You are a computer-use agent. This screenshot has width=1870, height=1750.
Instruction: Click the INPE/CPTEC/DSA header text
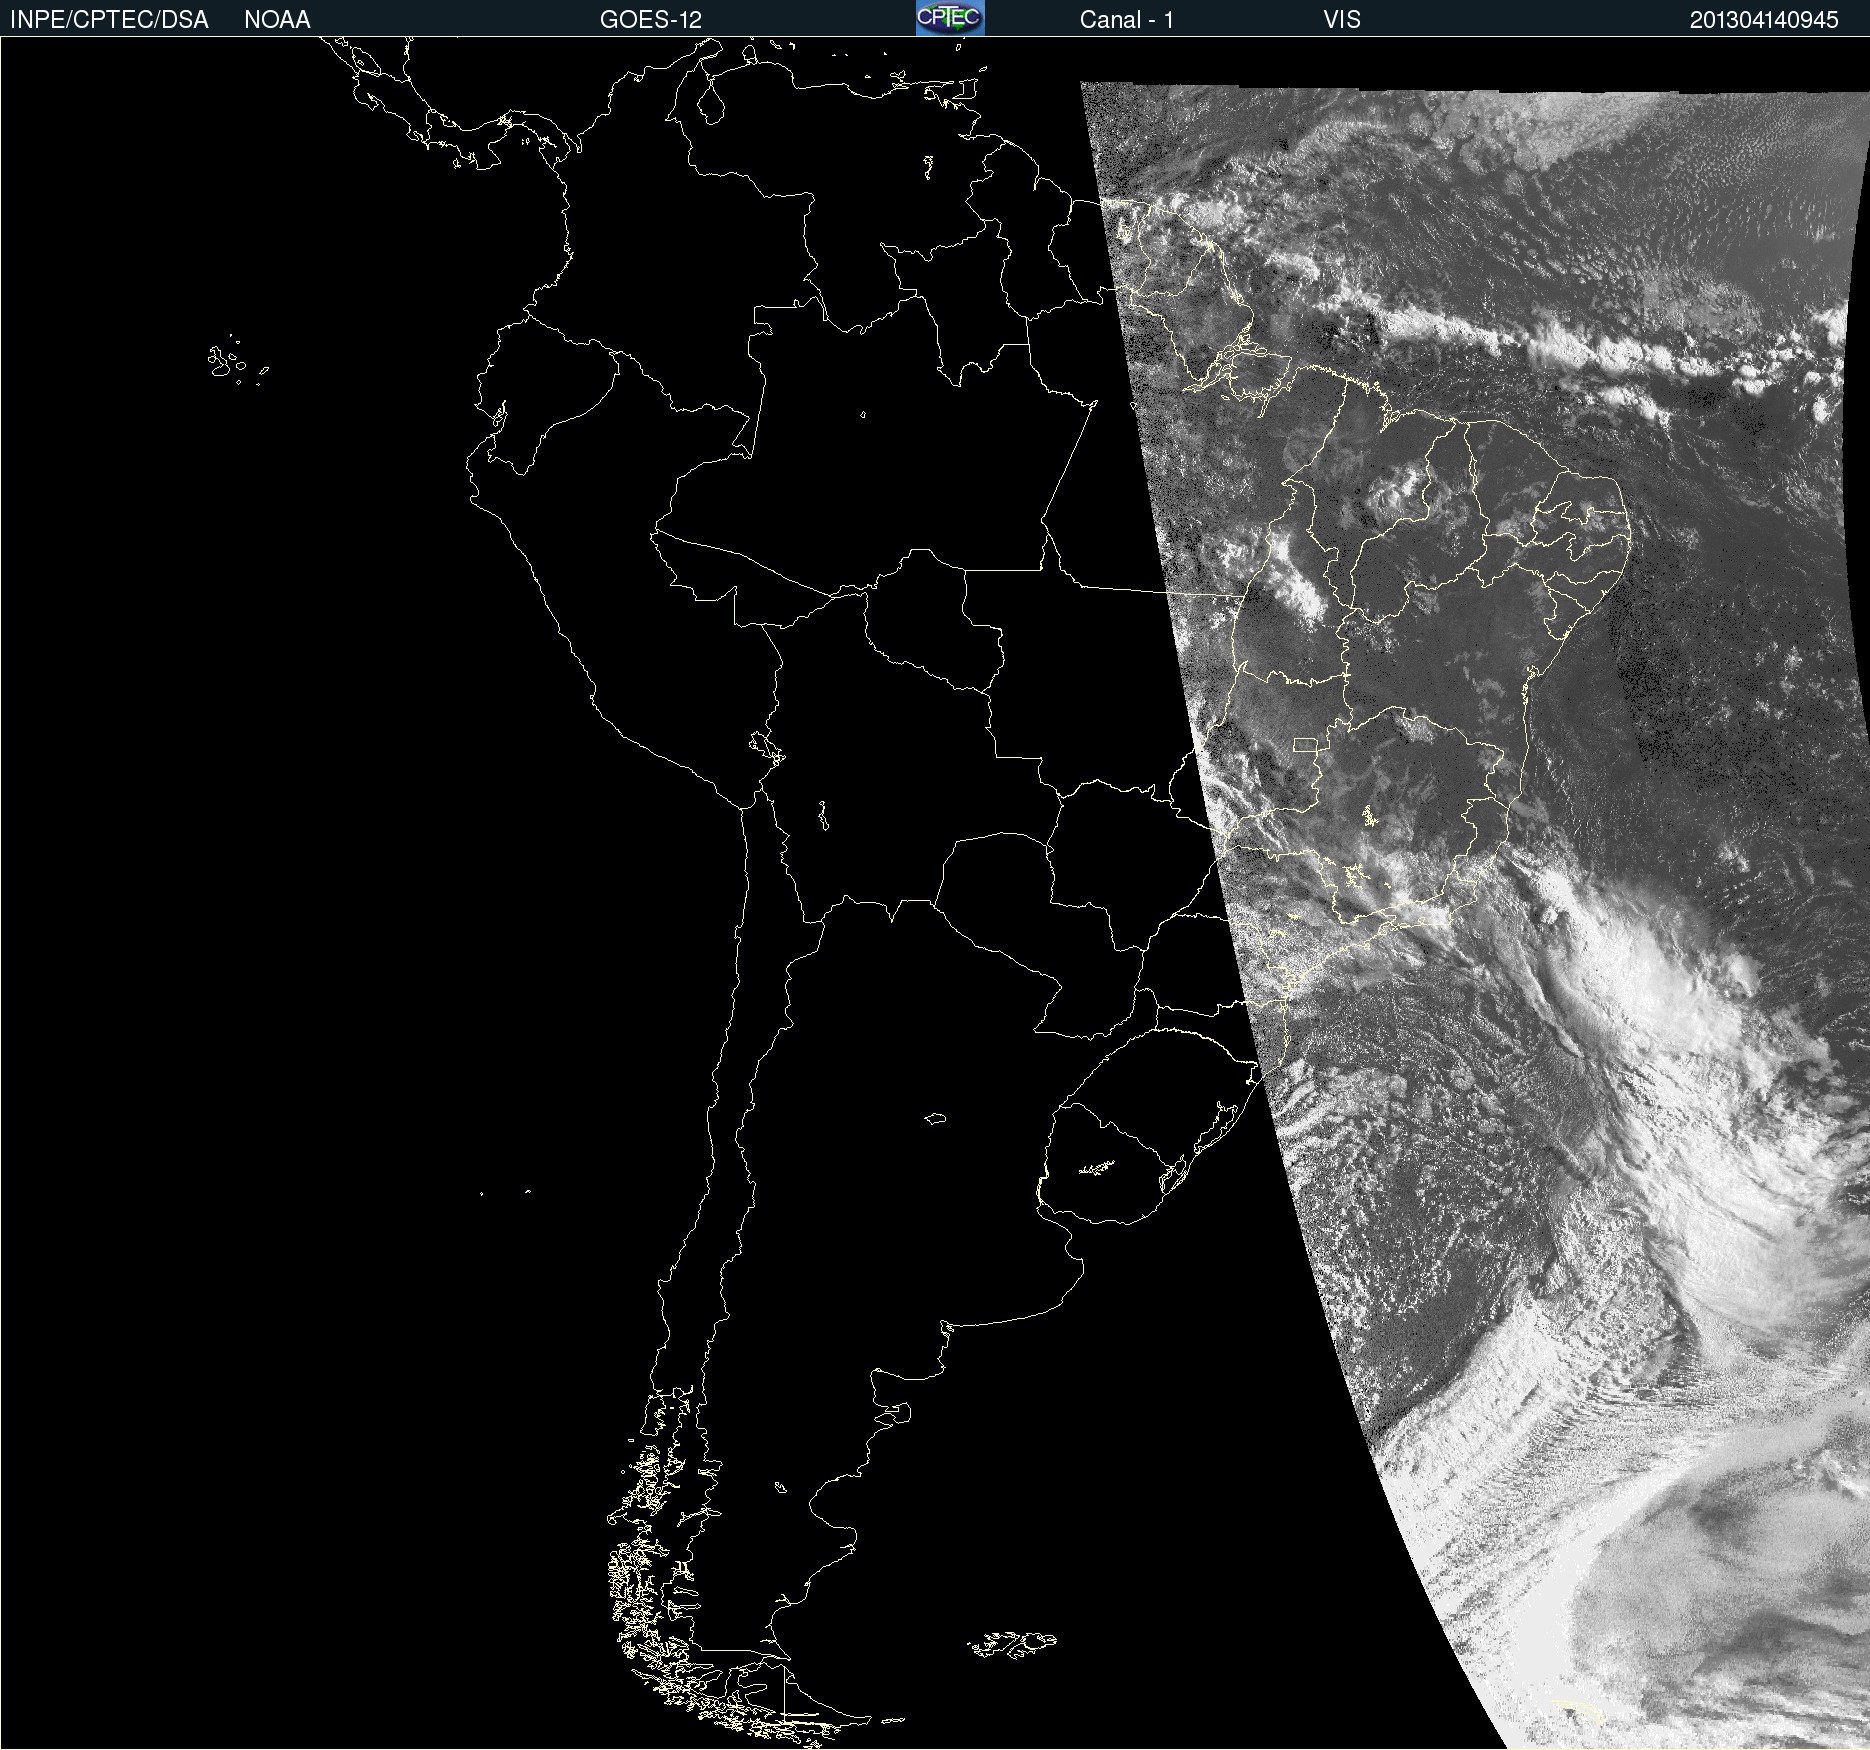pyautogui.click(x=109, y=20)
